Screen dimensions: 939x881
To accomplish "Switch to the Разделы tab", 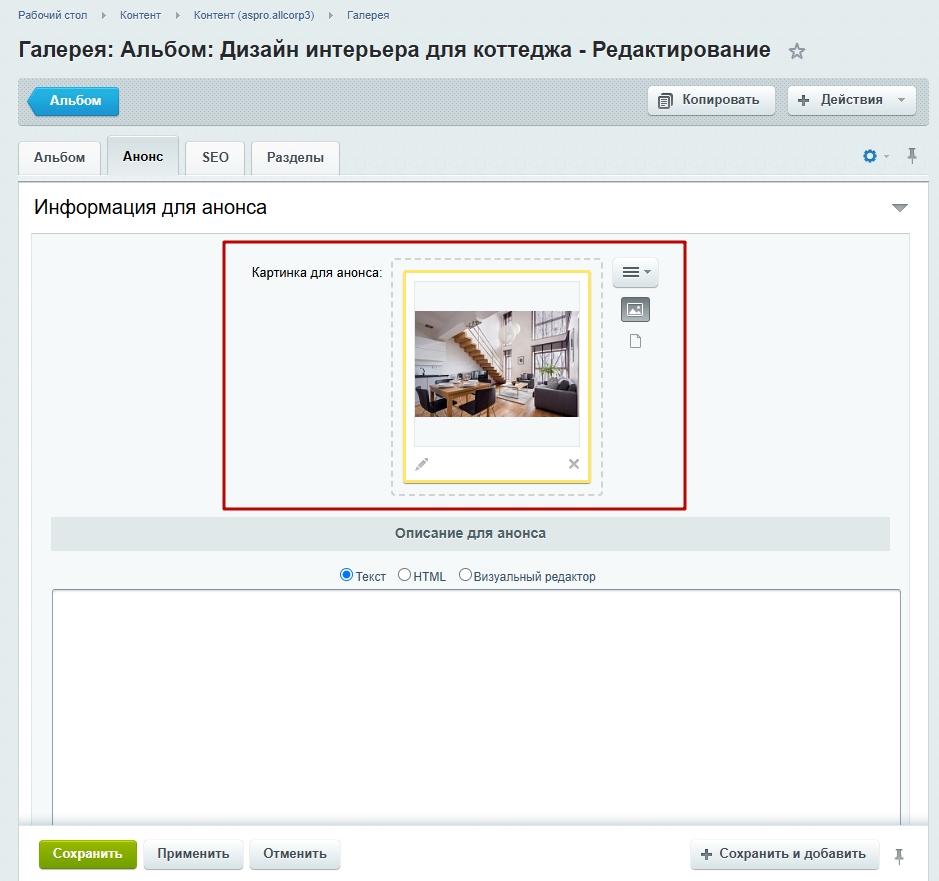I will 295,158.
